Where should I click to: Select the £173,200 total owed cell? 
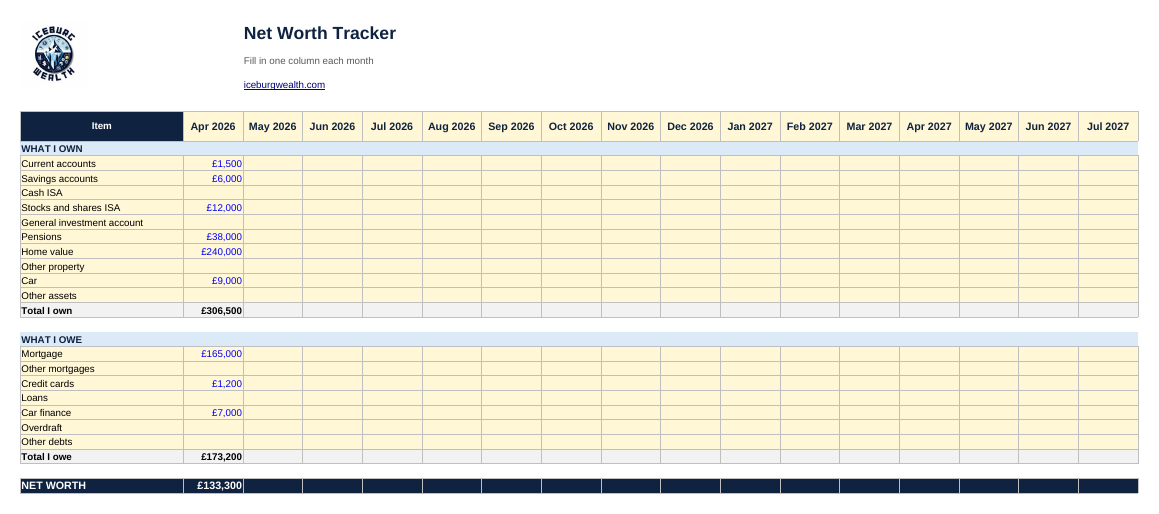(213, 457)
